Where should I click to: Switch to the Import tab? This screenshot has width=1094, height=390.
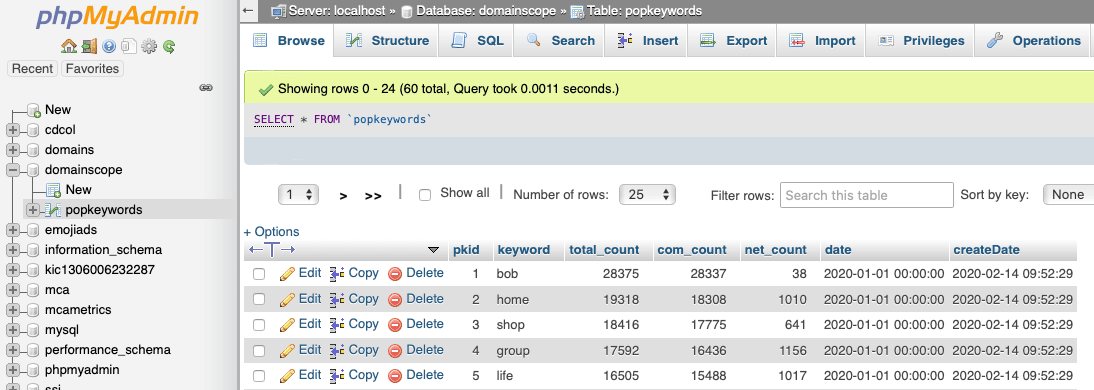(822, 40)
